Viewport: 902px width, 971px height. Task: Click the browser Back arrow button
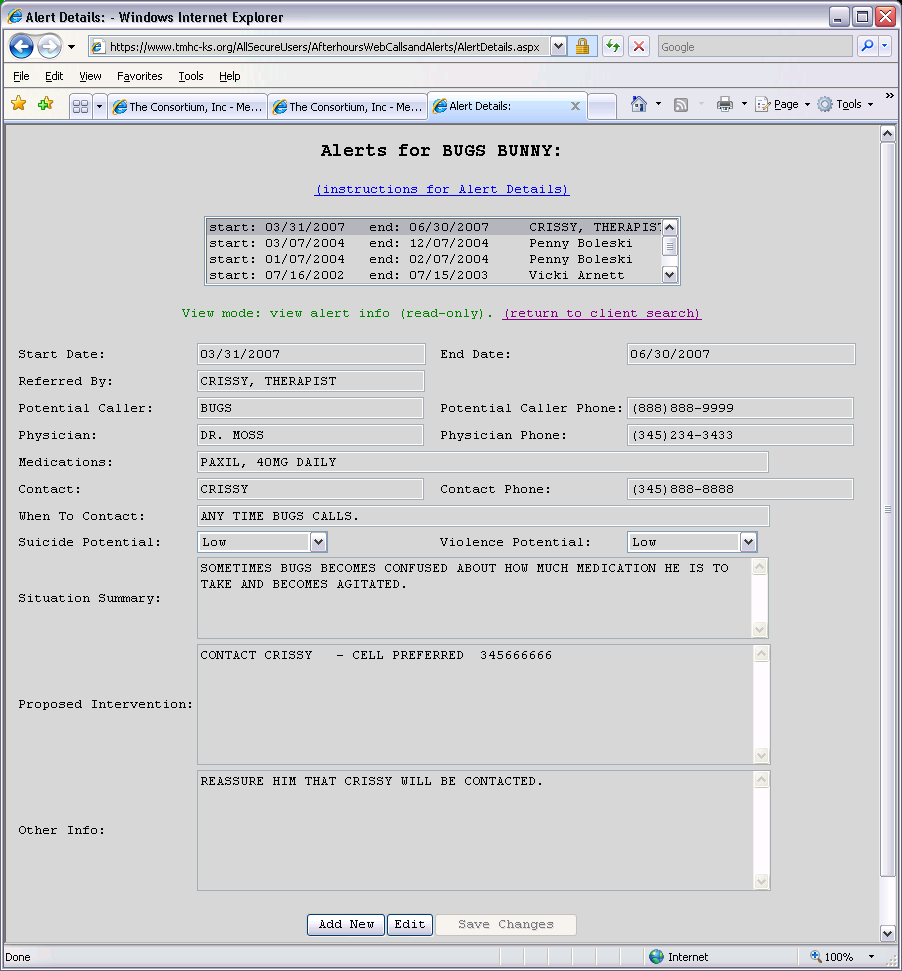click(22, 46)
